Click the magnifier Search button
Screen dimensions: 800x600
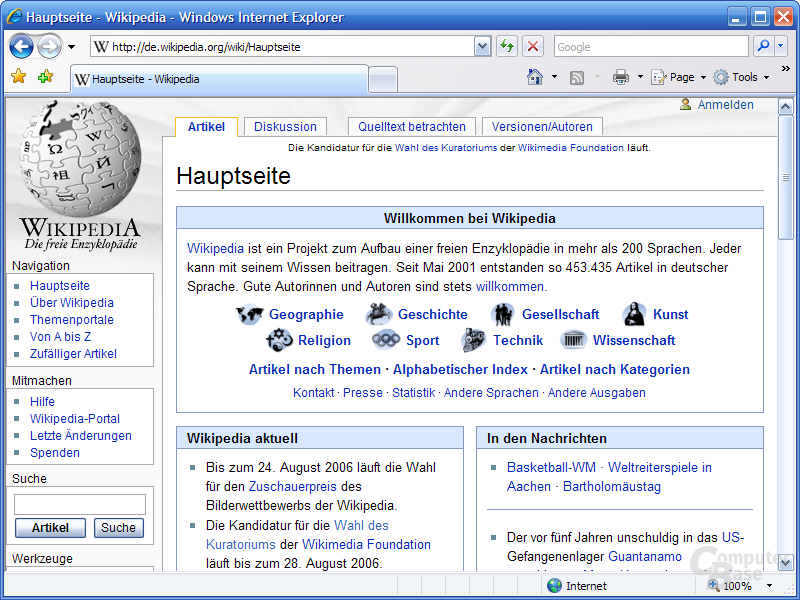(x=764, y=46)
